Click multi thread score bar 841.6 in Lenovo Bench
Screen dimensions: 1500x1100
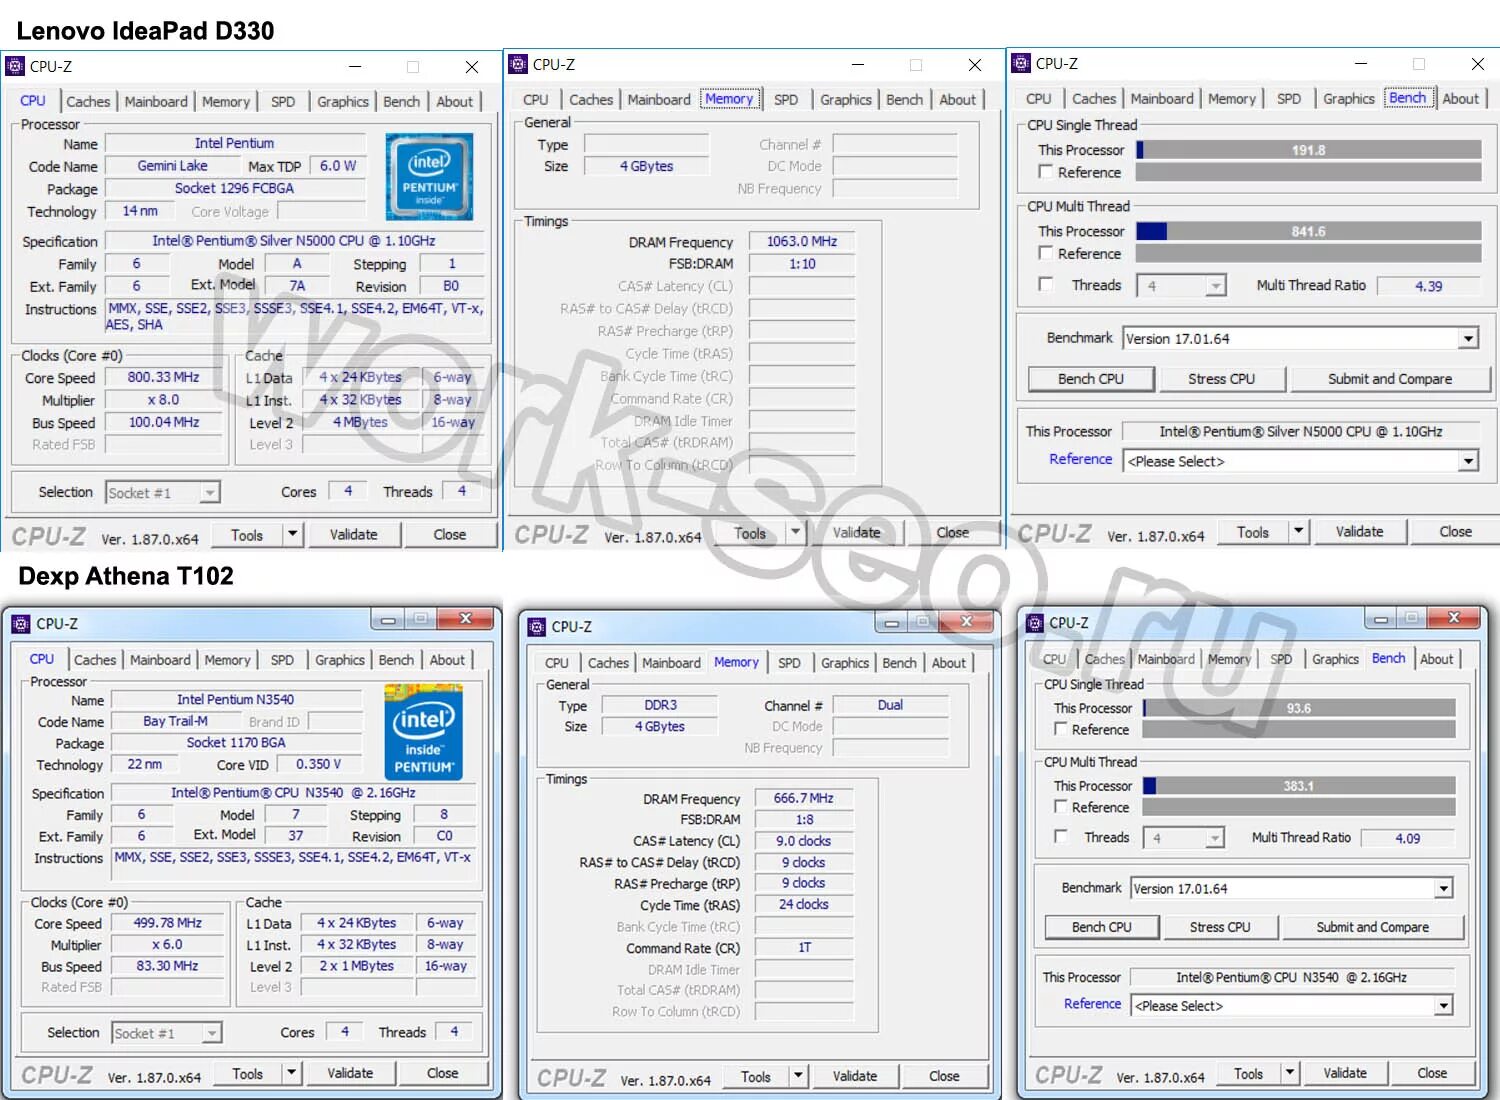pos(1309,231)
